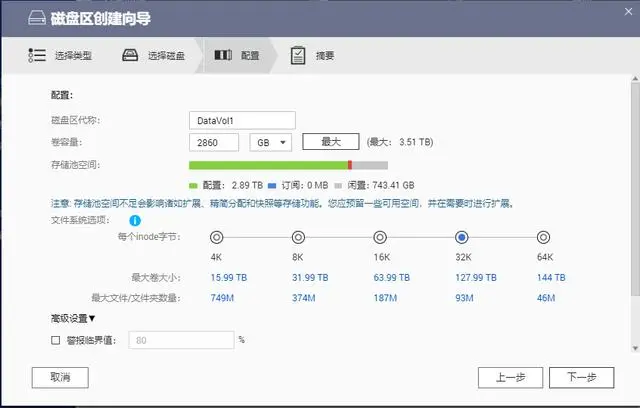This screenshot has width=640, height=408.
Task: Open the GB capacity unit dropdown
Action: tap(271, 142)
